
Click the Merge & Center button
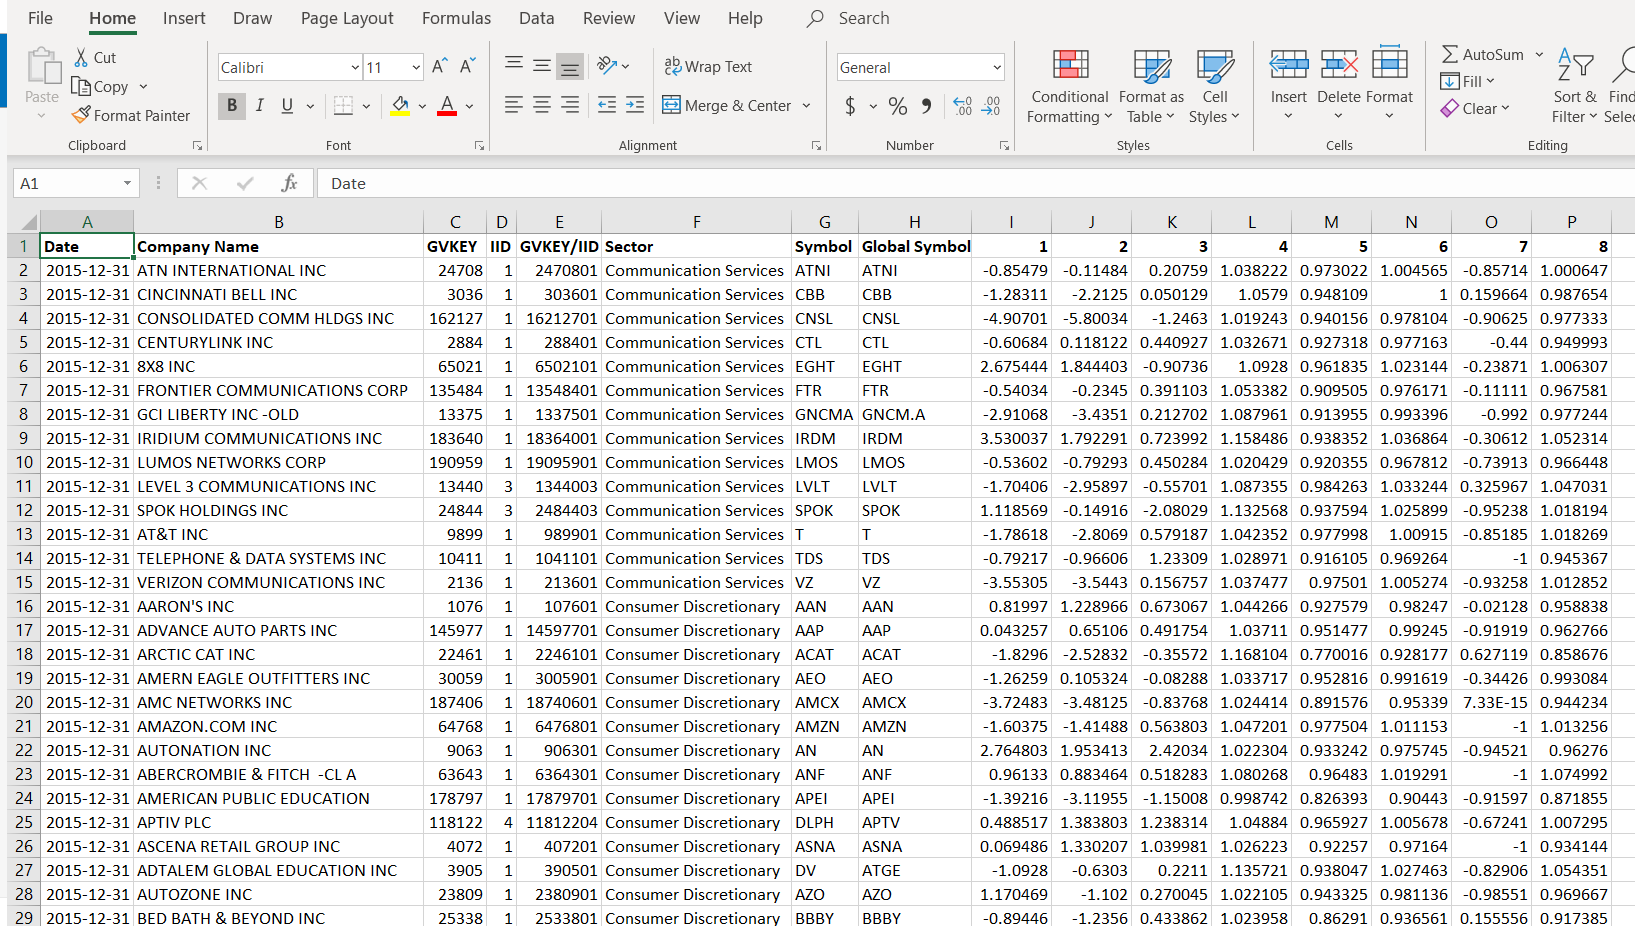727,105
